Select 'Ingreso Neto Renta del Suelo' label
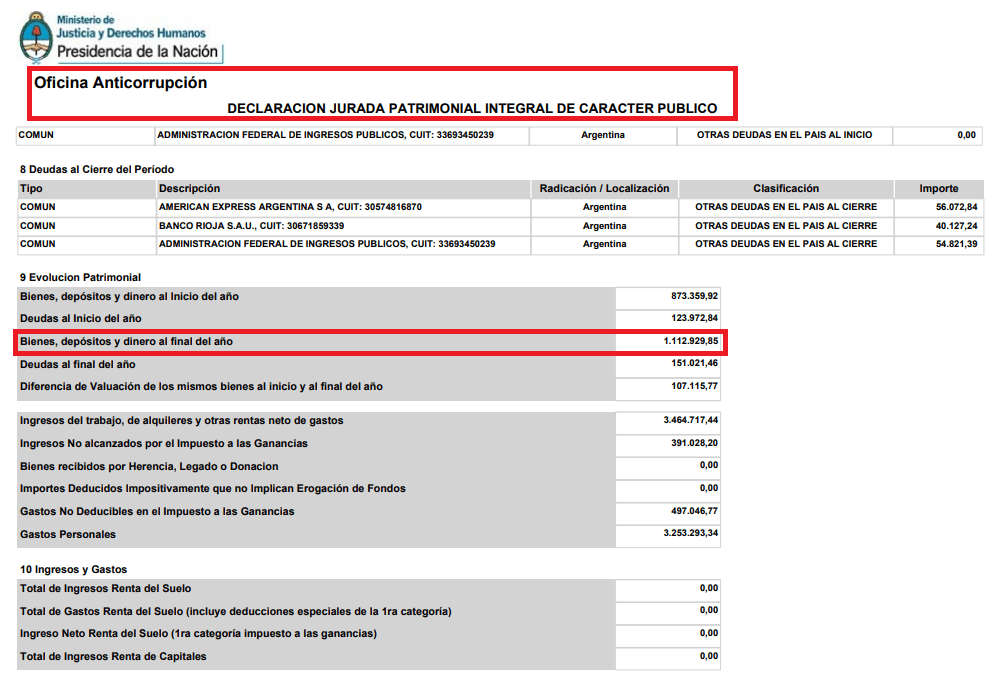This screenshot has height=684, width=1005. tap(198, 633)
